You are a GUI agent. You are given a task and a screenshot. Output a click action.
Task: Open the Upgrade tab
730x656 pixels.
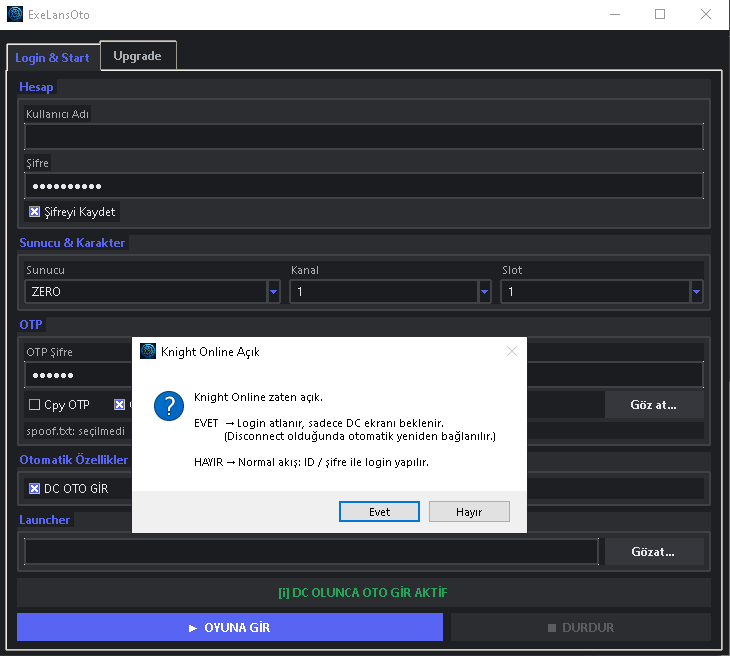(x=138, y=56)
